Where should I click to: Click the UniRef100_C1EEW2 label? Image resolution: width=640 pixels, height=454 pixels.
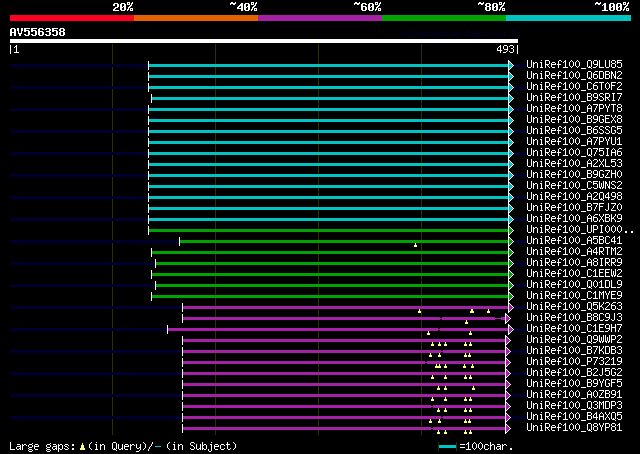pos(574,274)
